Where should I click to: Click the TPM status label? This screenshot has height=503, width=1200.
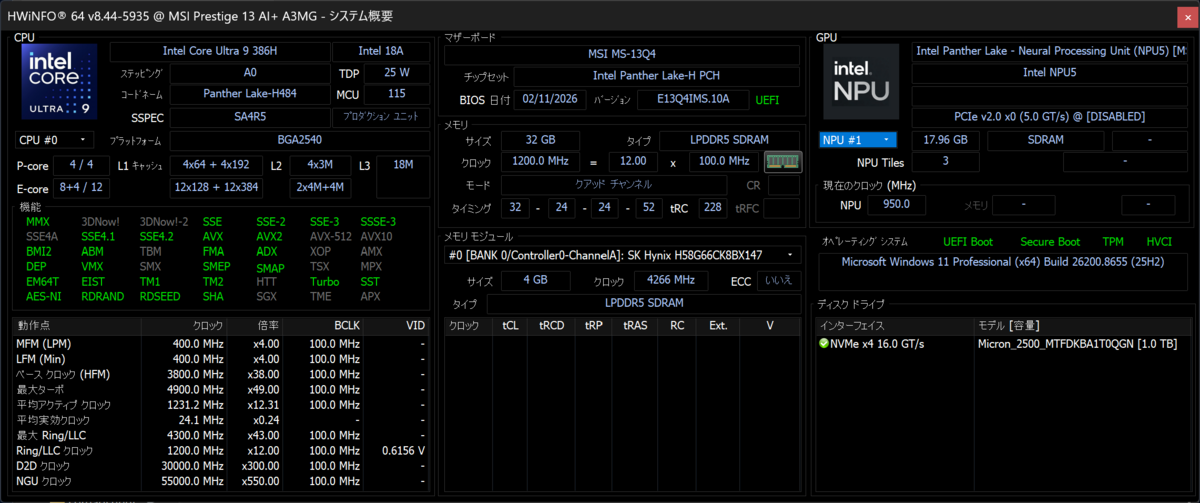(x=1113, y=242)
